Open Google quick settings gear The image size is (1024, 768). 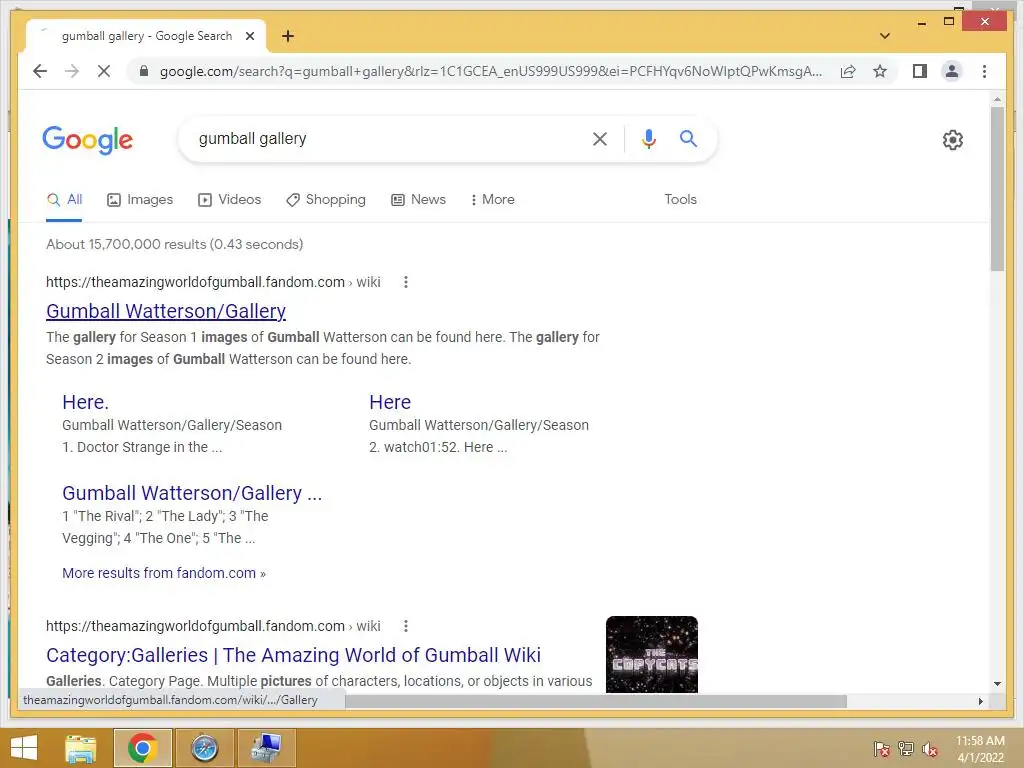(953, 140)
